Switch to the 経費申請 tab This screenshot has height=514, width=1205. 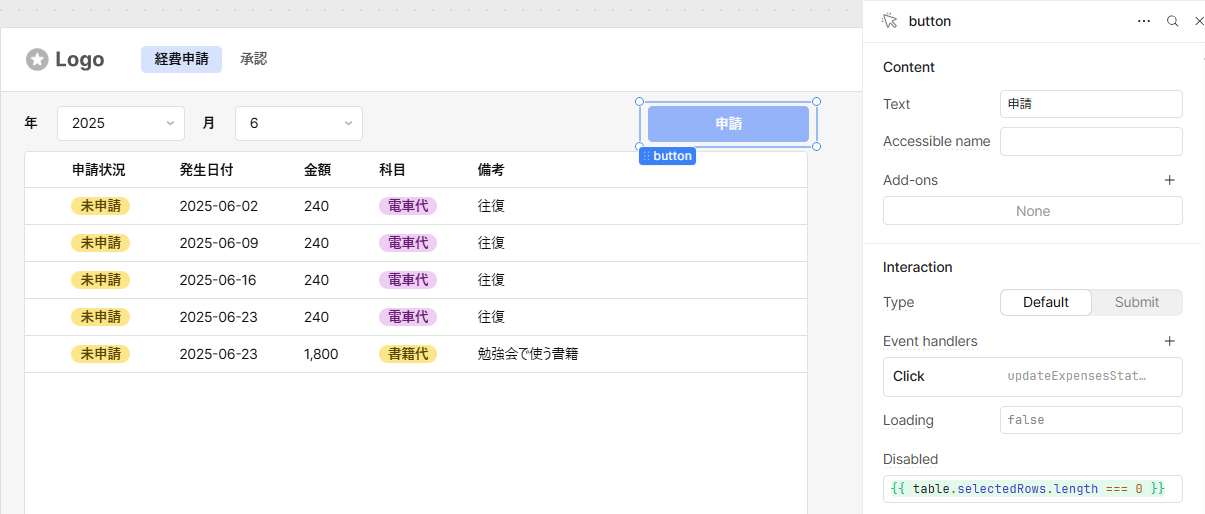[181, 59]
